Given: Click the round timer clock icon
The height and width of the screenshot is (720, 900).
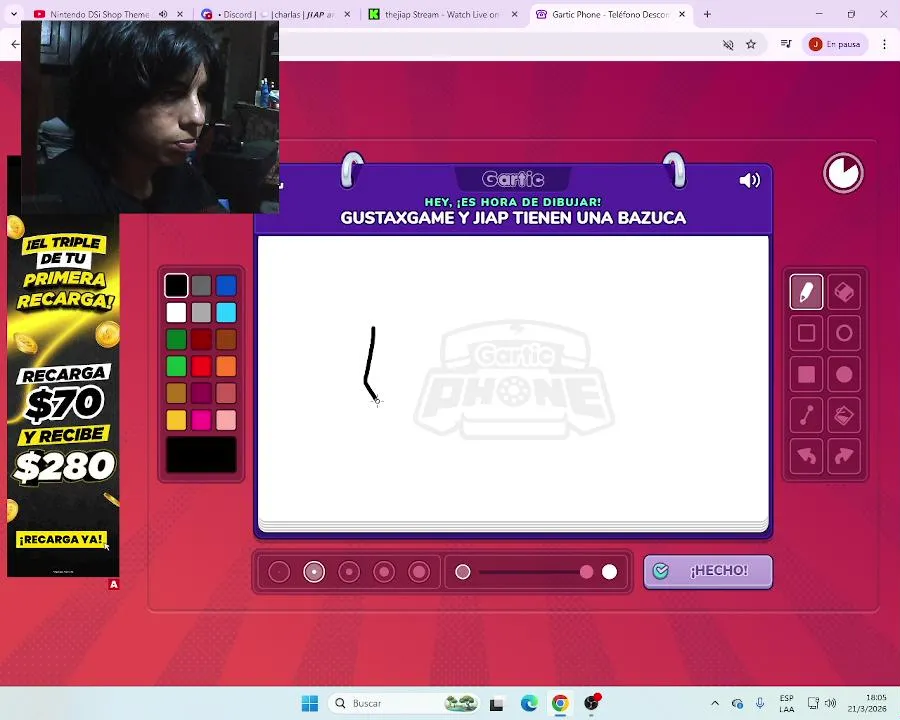Looking at the screenshot, I should 843,173.
